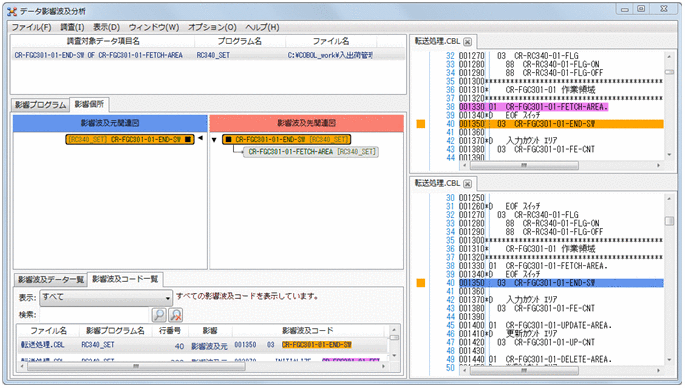Click the app icon in the title bar
The height and width of the screenshot is (388, 685).
(12, 11)
